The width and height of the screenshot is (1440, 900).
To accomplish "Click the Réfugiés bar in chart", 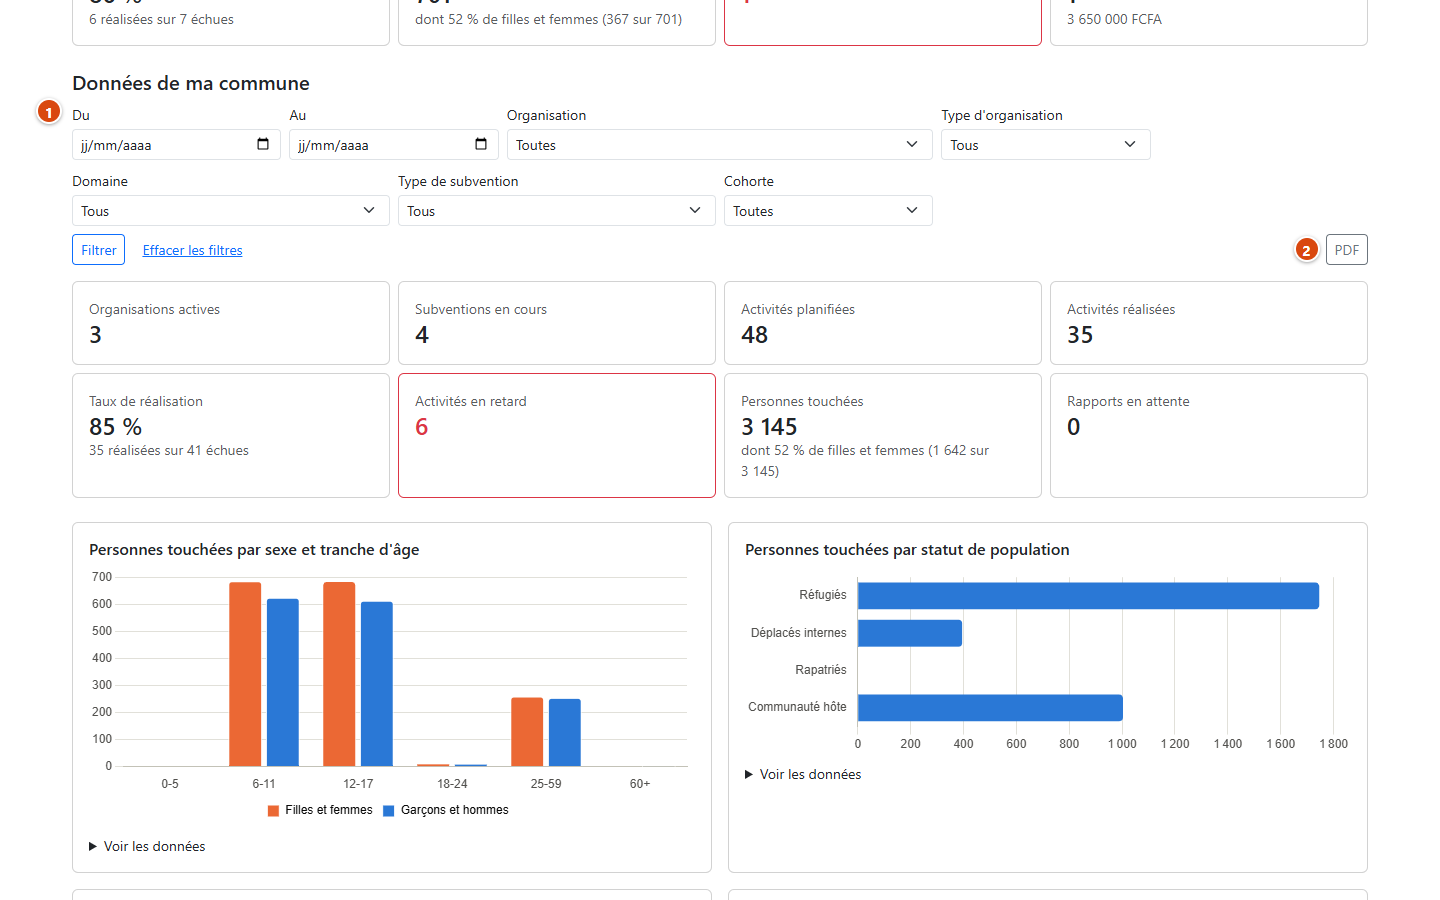I will pos(1088,596).
